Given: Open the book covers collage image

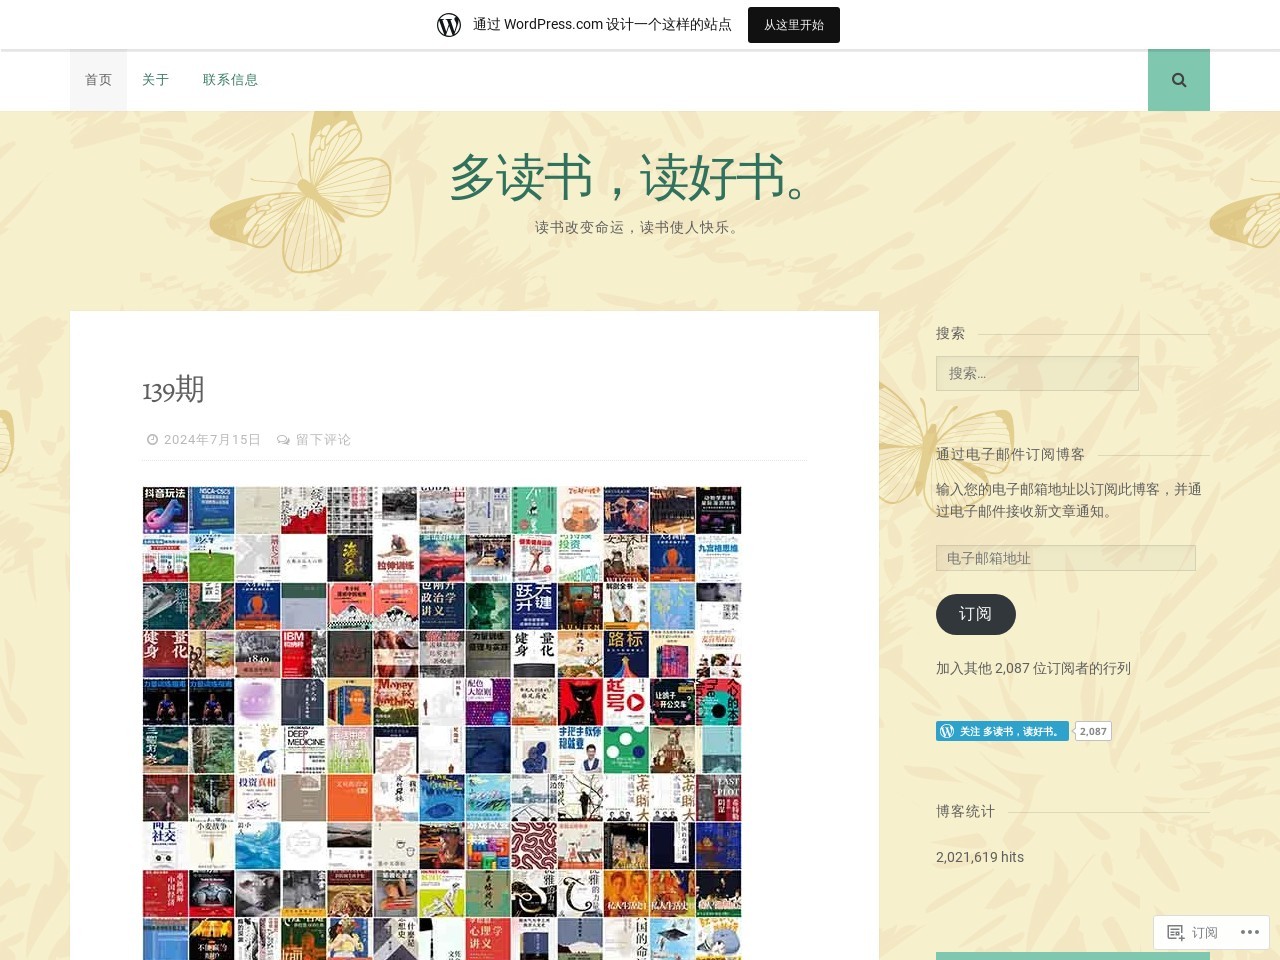Looking at the screenshot, I should [x=442, y=723].
